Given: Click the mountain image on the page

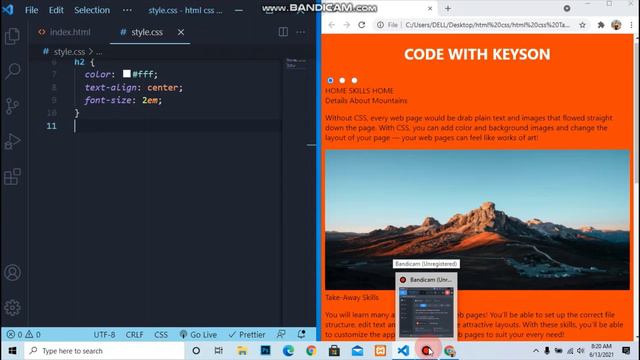Looking at the screenshot, I should click(x=477, y=220).
